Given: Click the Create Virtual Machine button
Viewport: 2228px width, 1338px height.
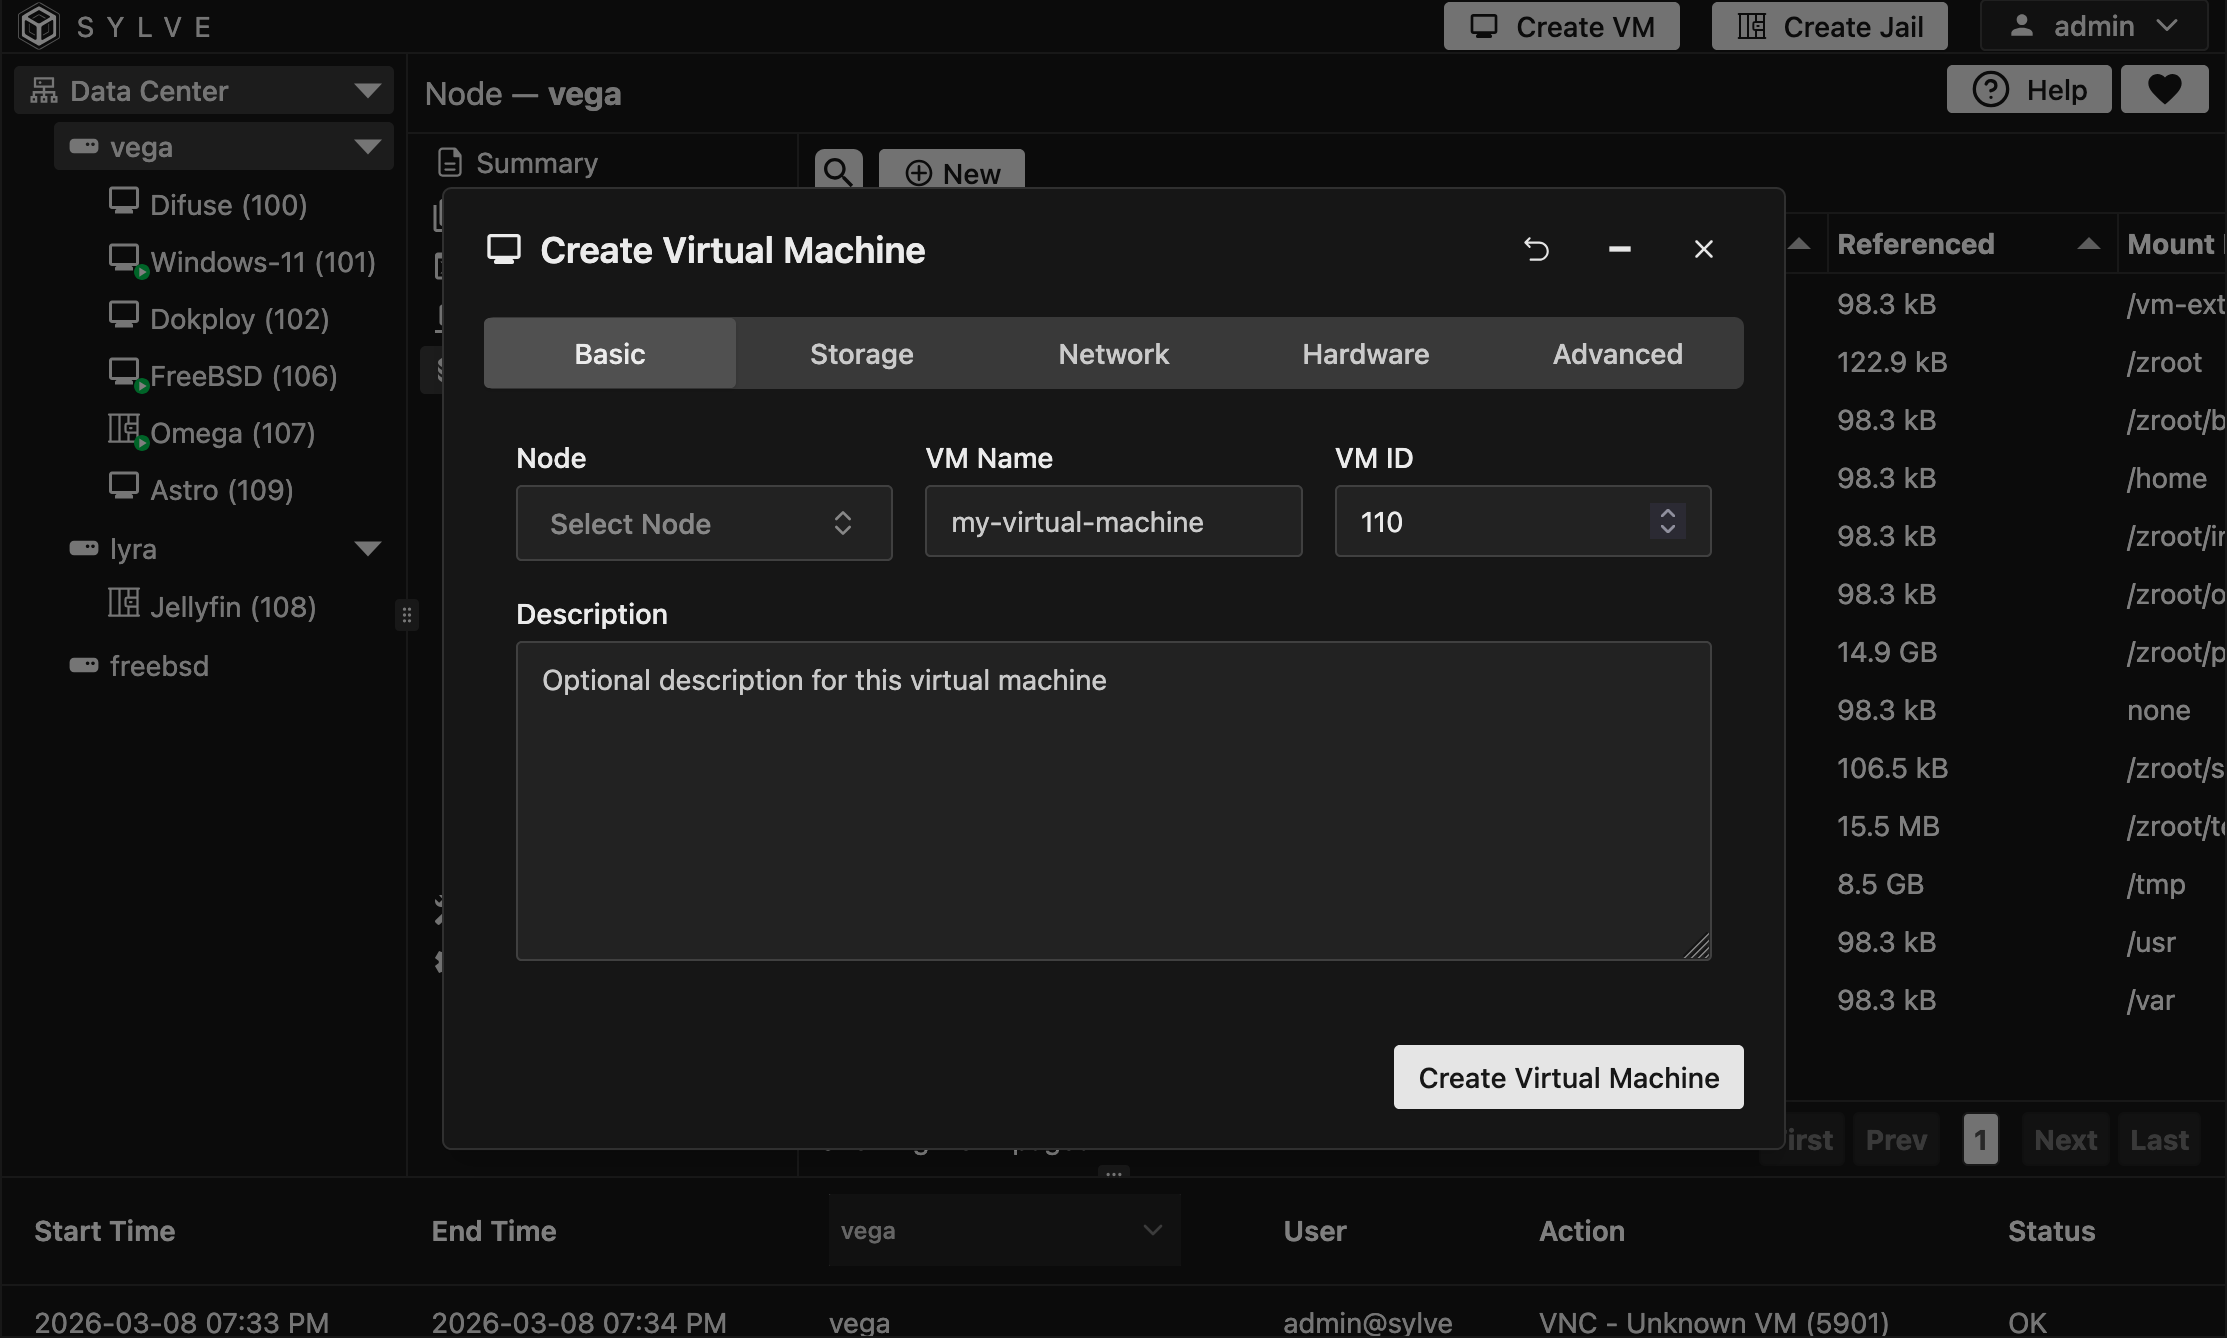Looking at the screenshot, I should [x=1567, y=1077].
